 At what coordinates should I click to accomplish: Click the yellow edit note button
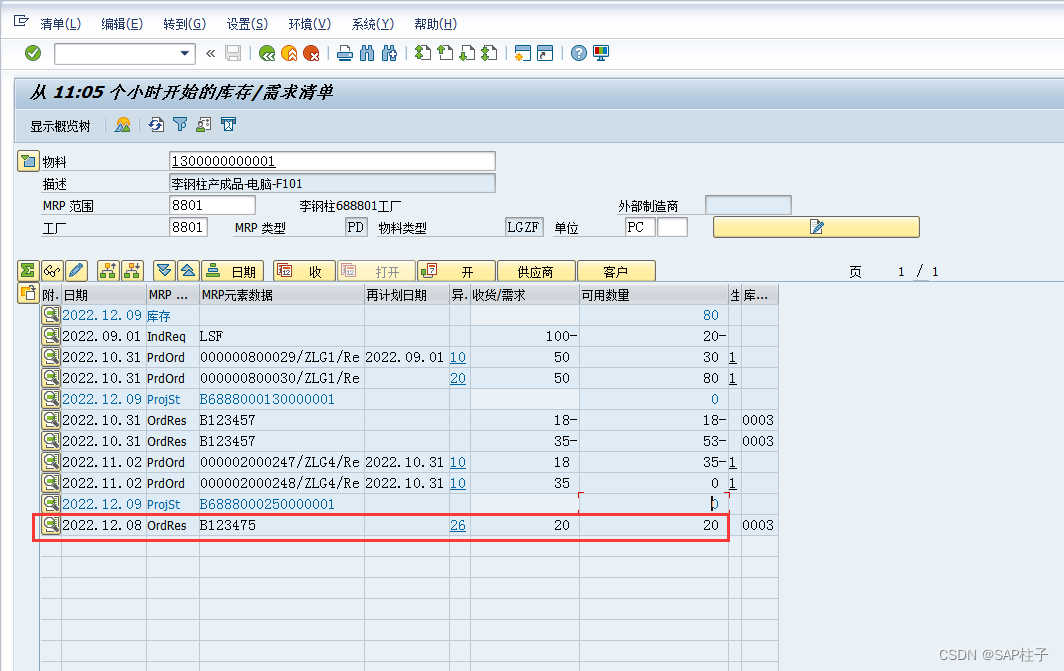(816, 227)
